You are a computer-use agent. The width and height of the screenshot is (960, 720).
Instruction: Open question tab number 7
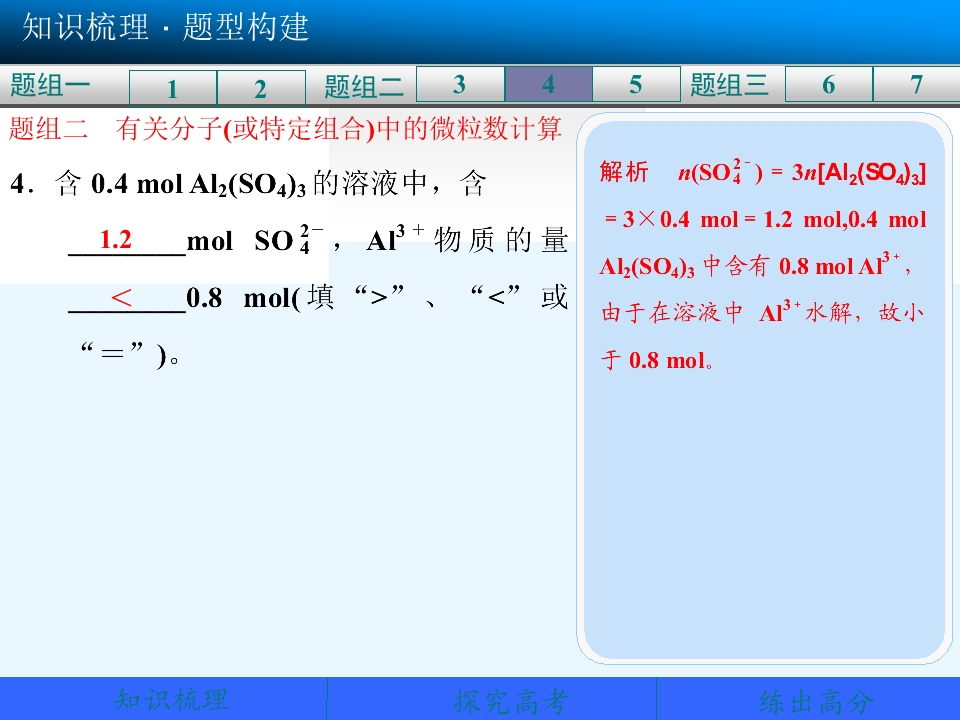916,84
